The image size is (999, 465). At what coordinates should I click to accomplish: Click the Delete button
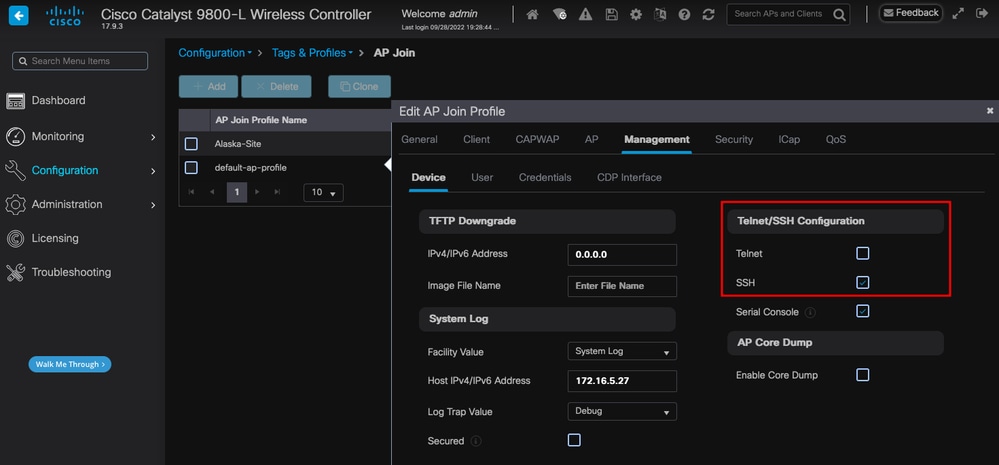coord(277,87)
